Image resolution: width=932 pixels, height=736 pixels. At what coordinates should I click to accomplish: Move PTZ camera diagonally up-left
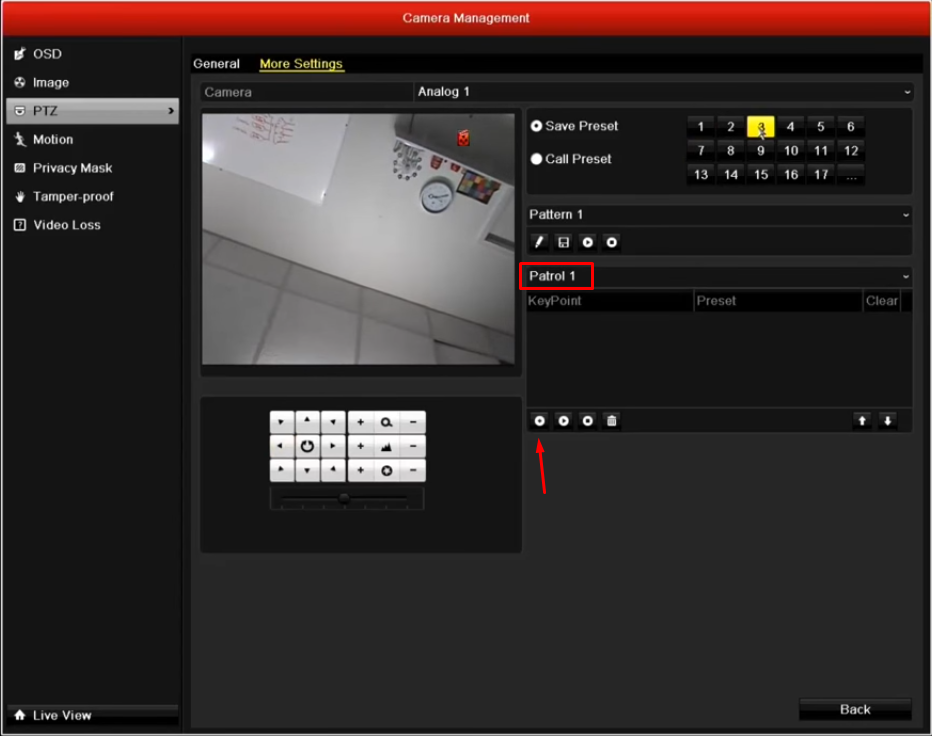(x=281, y=422)
